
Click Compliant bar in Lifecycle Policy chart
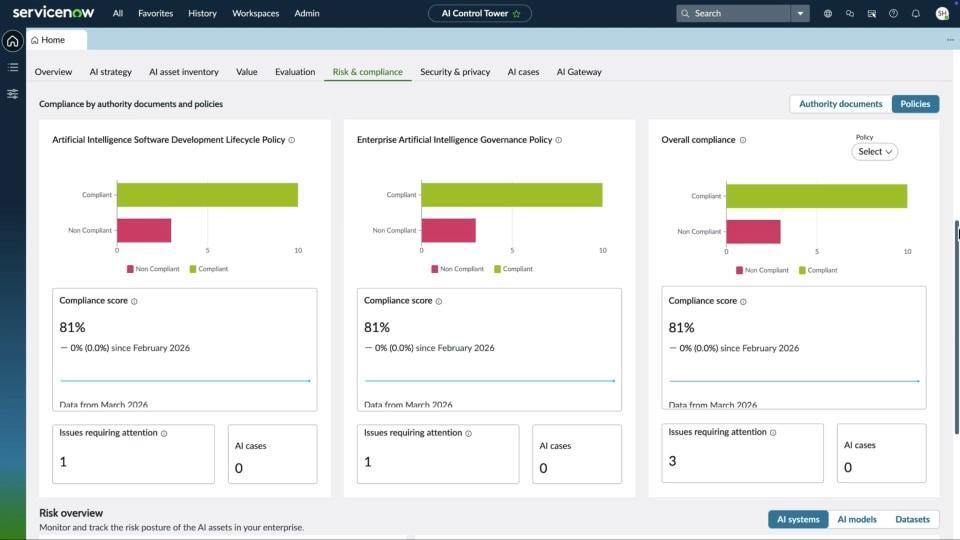tap(208, 195)
